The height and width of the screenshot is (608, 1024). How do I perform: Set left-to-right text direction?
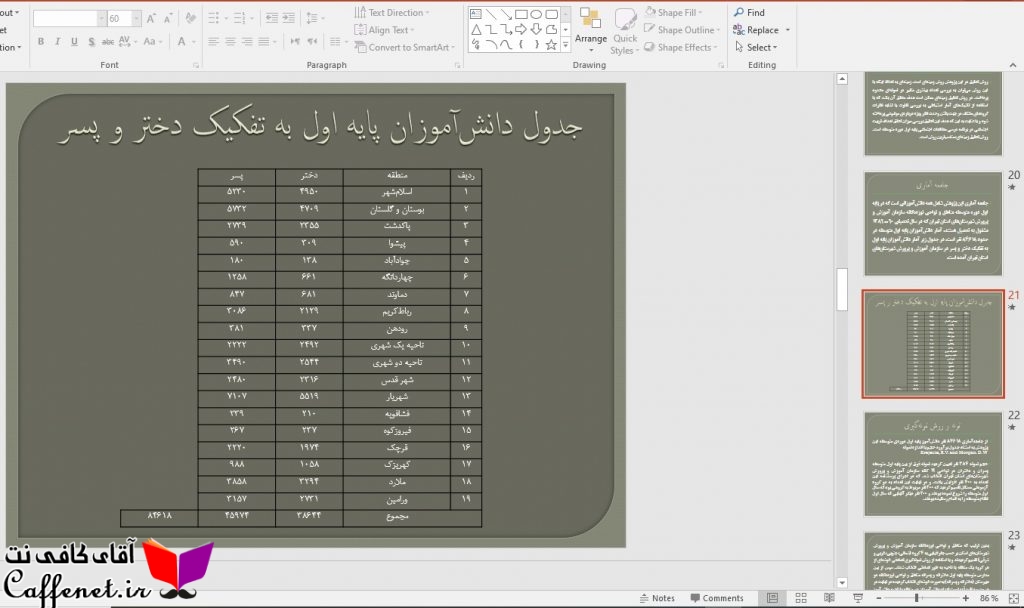click(x=295, y=42)
